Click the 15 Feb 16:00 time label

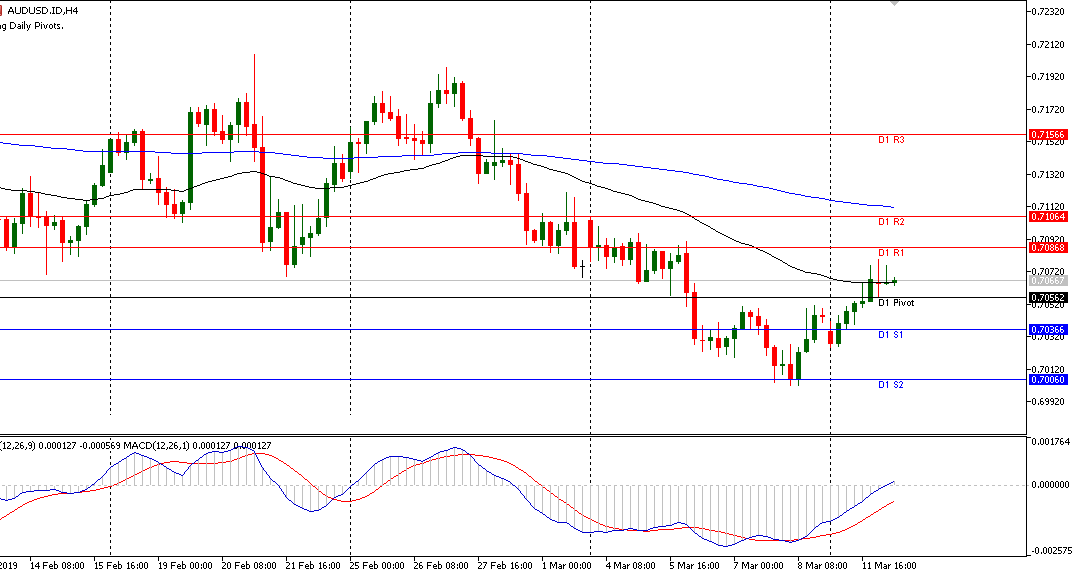(120, 566)
